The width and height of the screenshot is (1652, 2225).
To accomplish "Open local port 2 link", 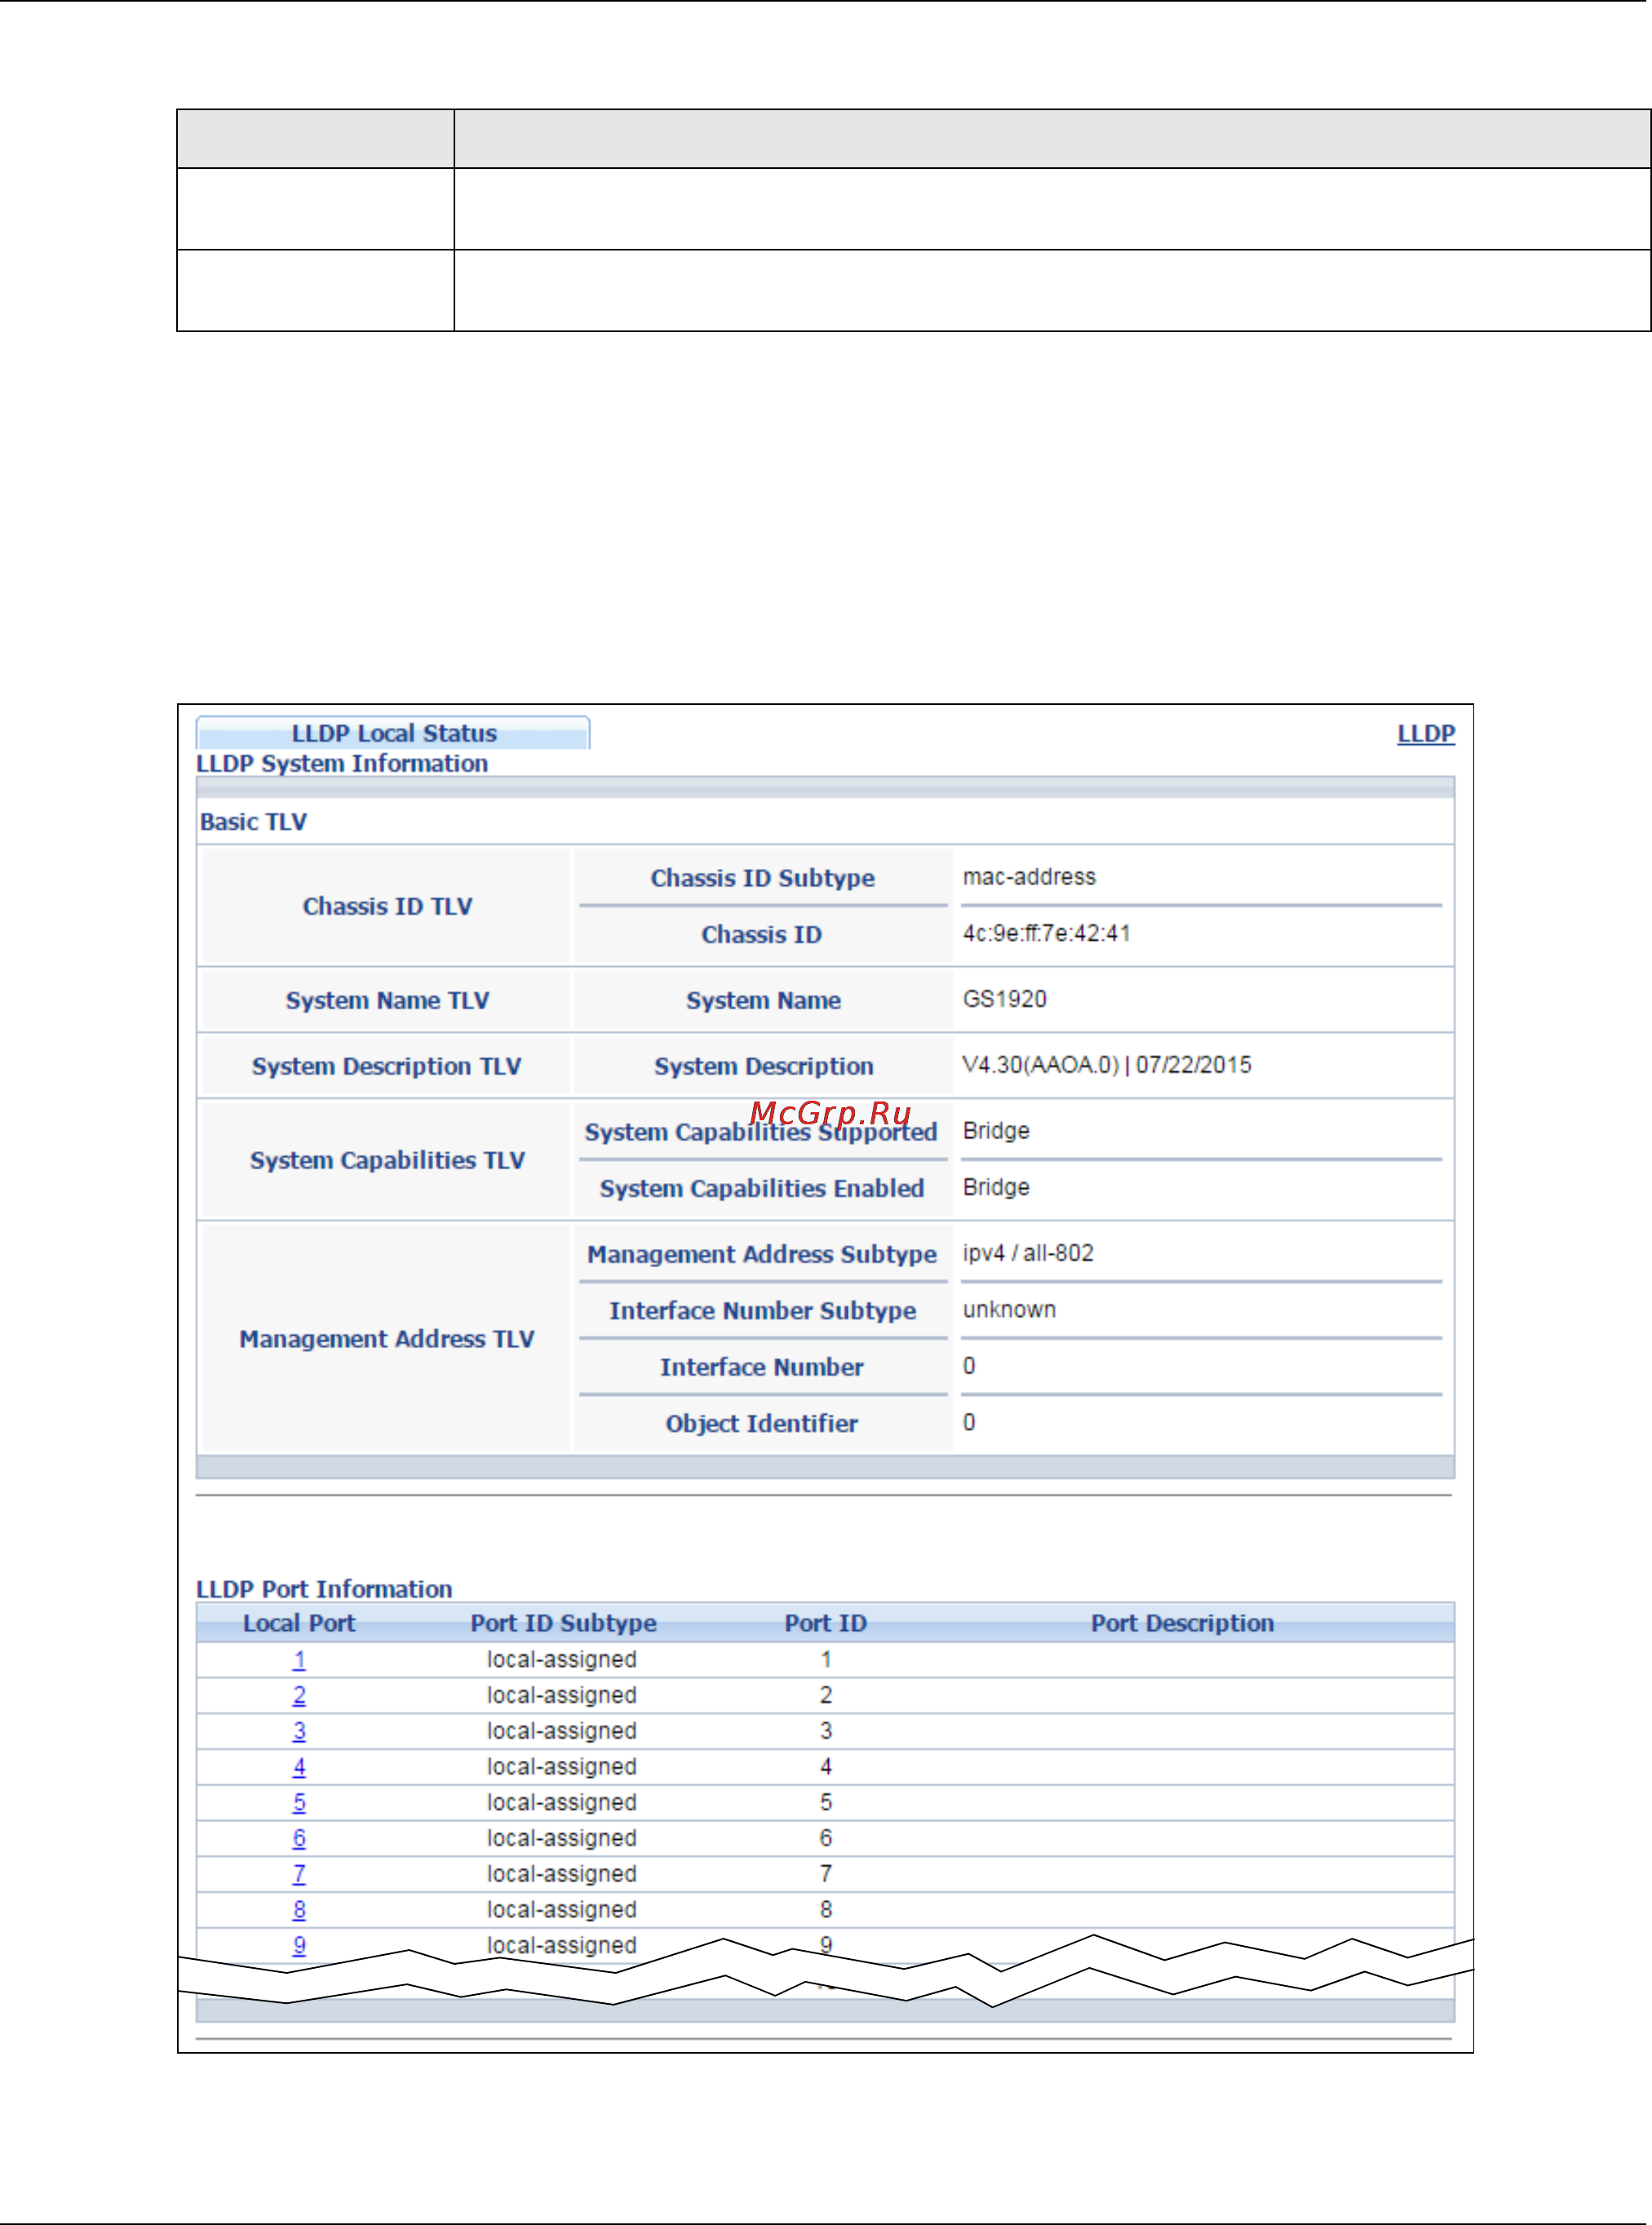I will pyautogui.click(x=299, y=1696).
